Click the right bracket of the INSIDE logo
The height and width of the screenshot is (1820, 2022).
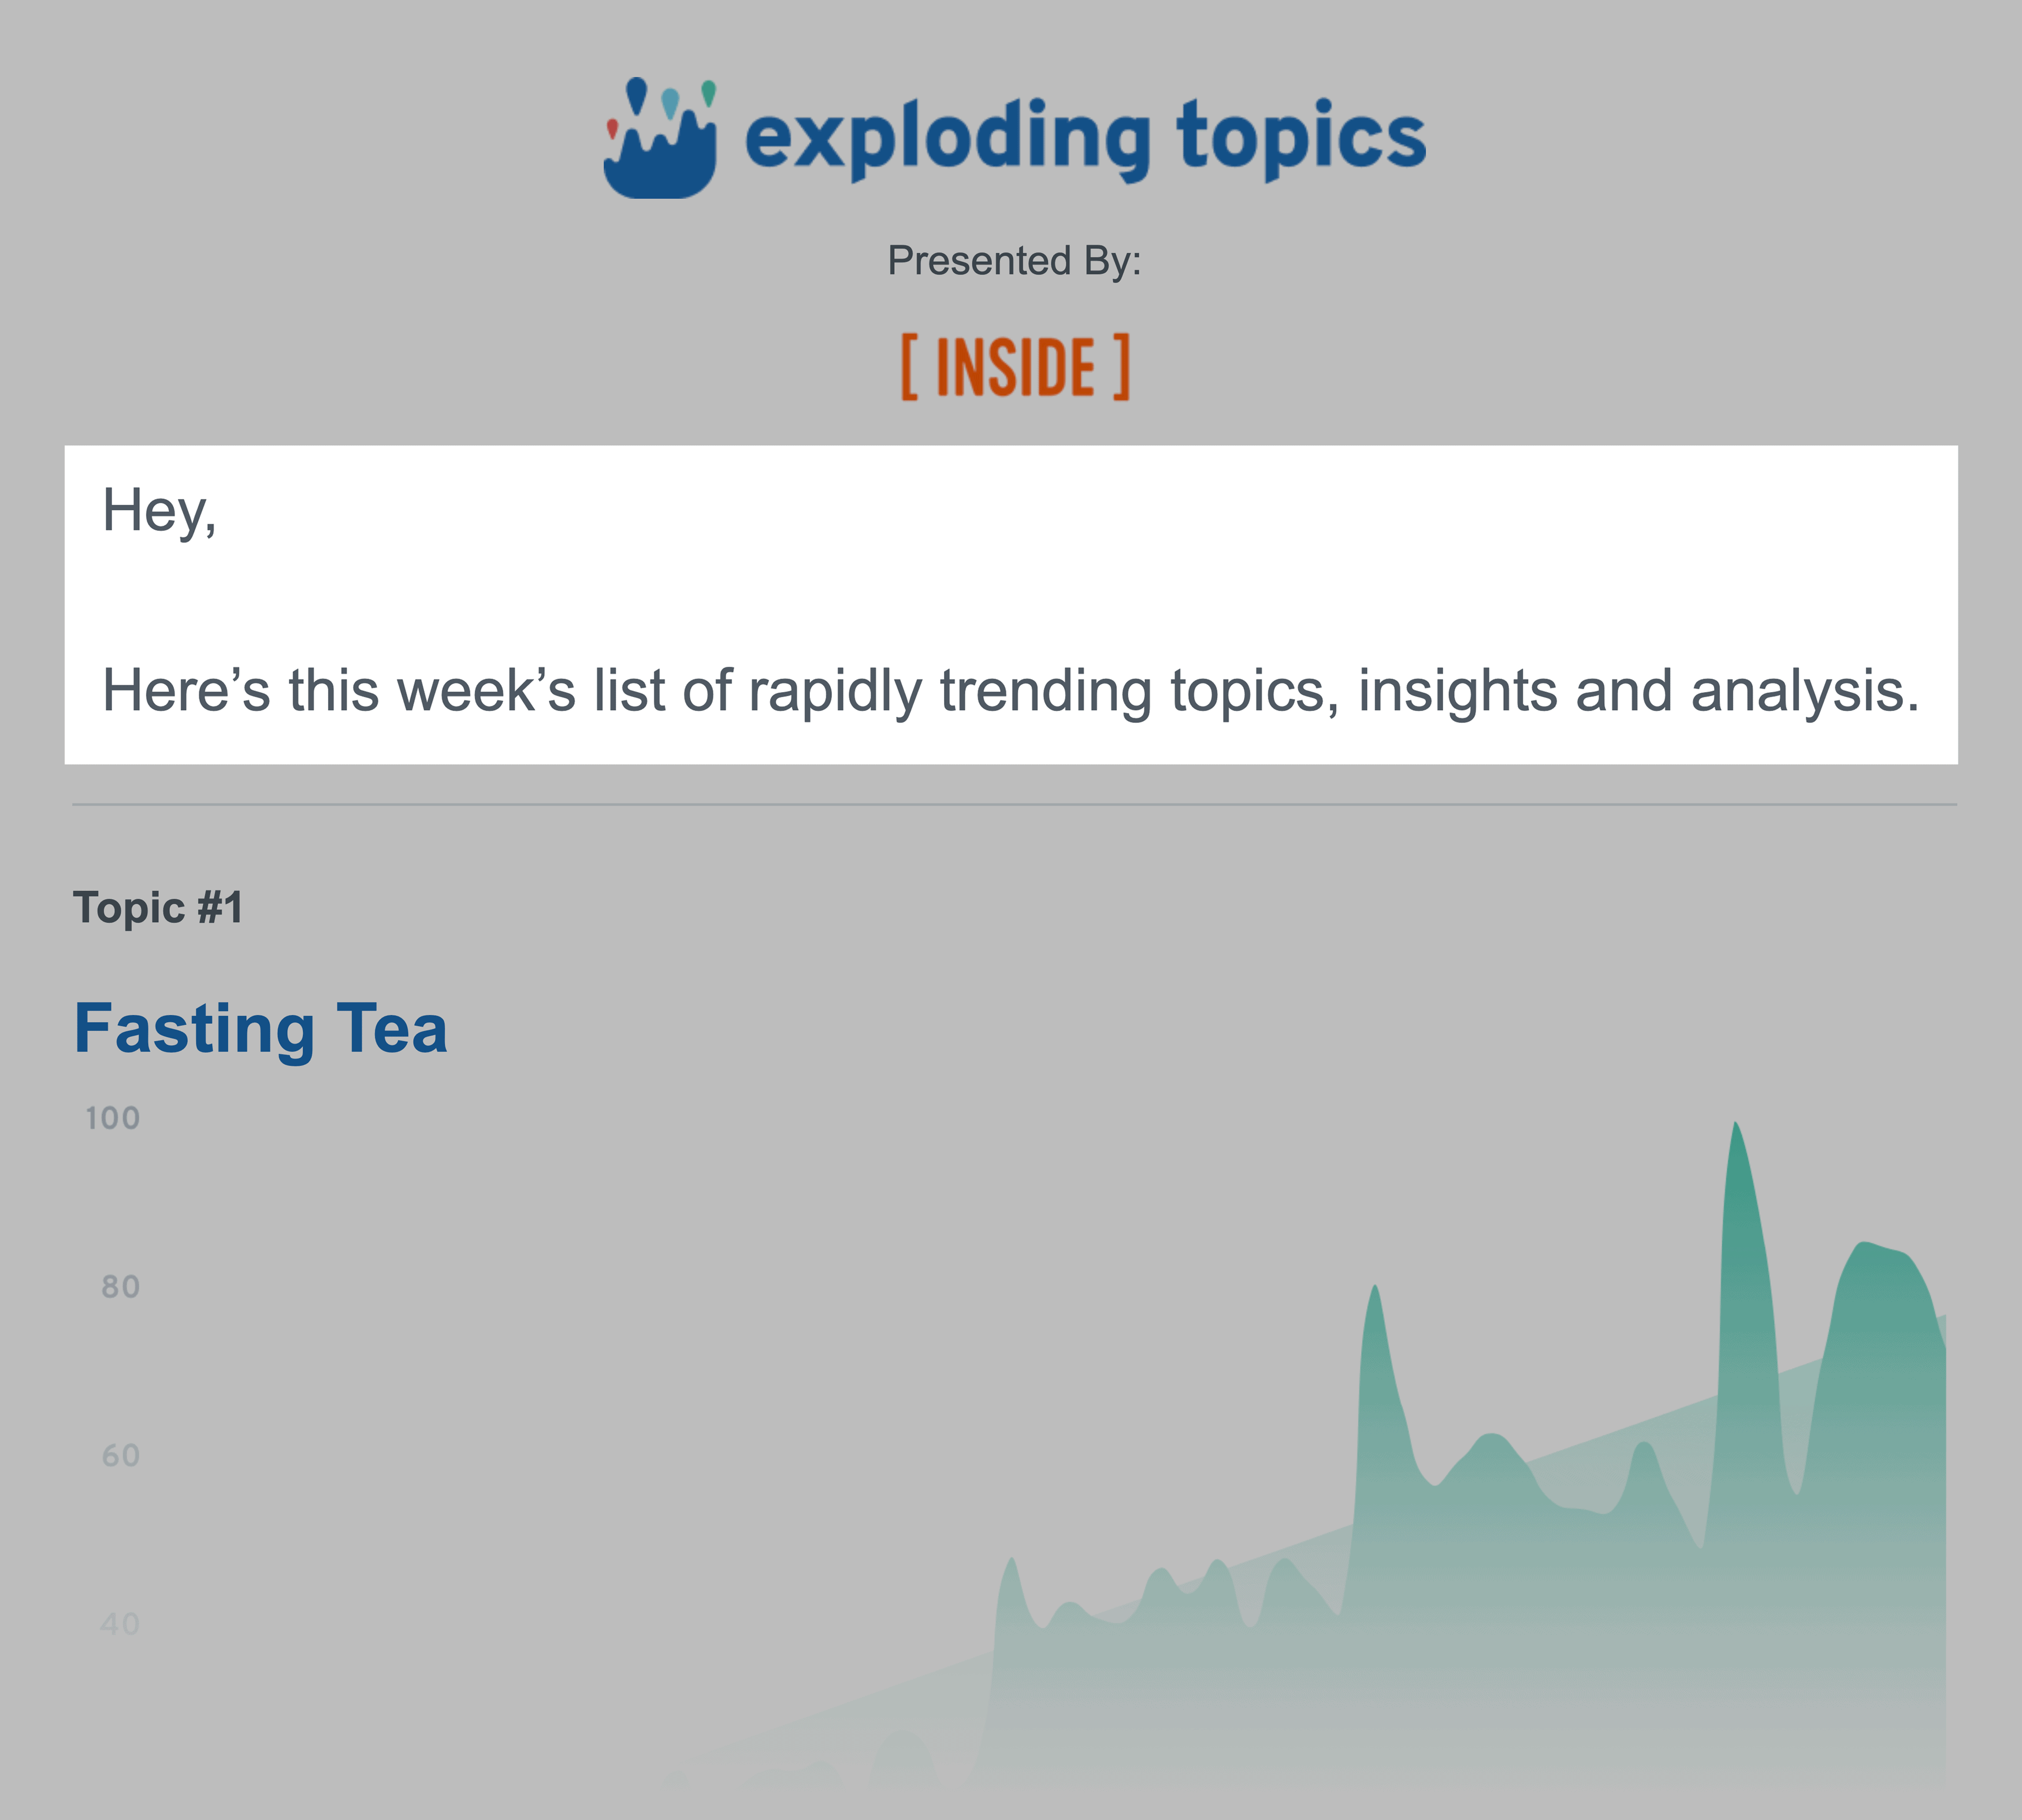coord(1122,367)
